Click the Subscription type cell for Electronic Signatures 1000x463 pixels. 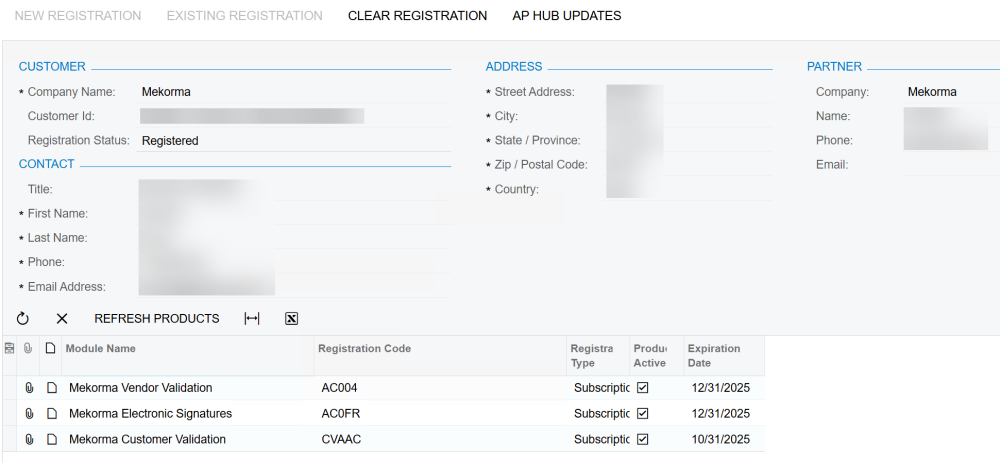[598, 413]
